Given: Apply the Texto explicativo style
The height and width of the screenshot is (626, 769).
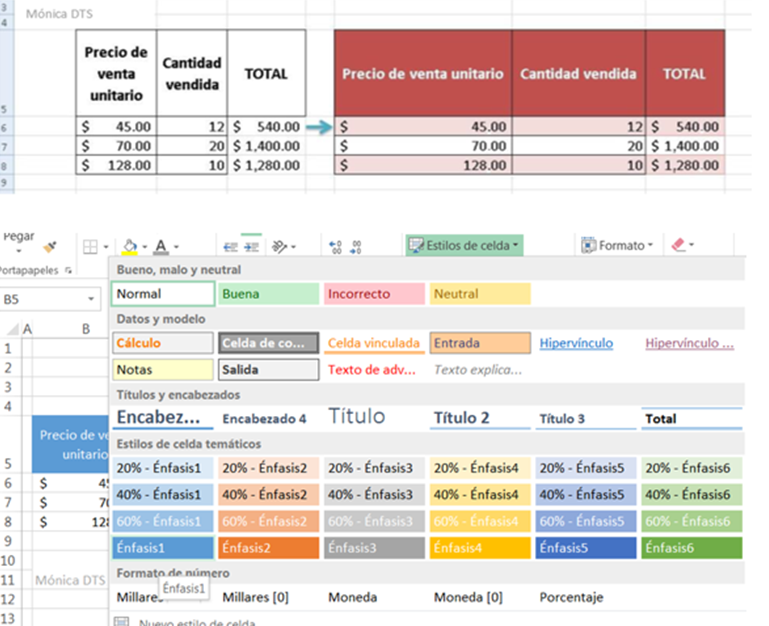Looking at the screenshot, I should [478, 369].
